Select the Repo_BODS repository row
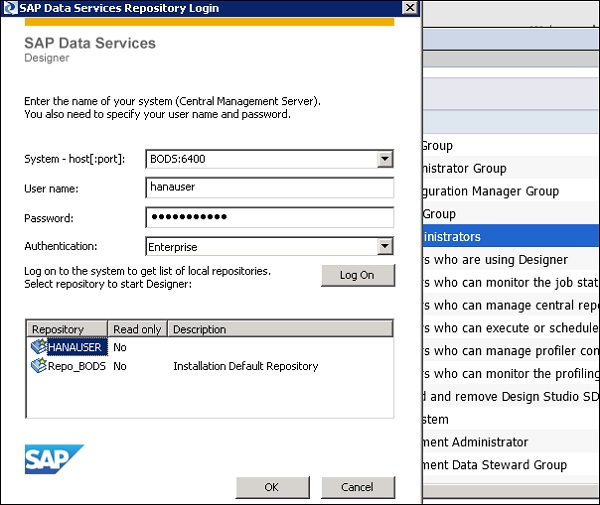Viewport: 600px width, 505px height. point(78,366)
